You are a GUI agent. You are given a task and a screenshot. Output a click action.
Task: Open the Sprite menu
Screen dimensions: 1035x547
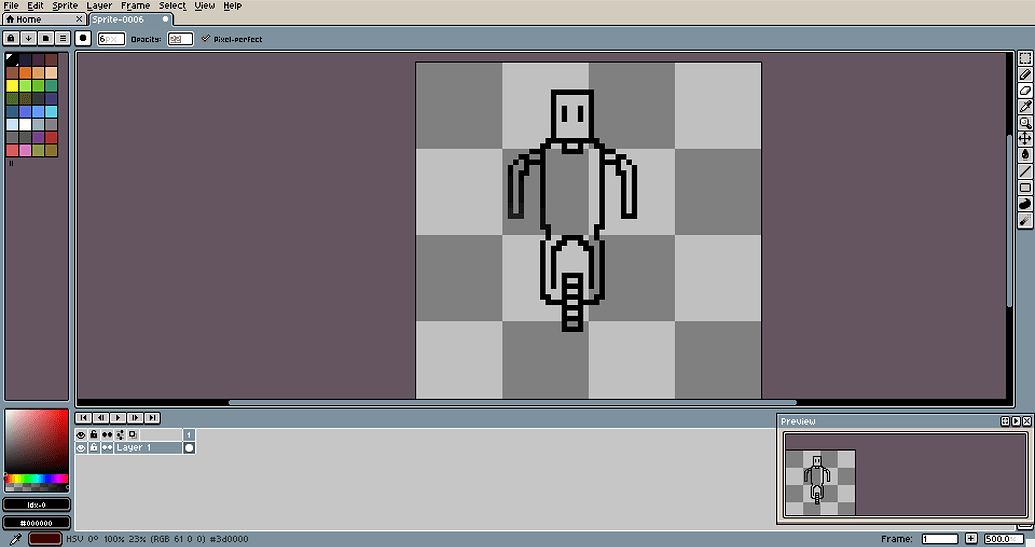65,6
